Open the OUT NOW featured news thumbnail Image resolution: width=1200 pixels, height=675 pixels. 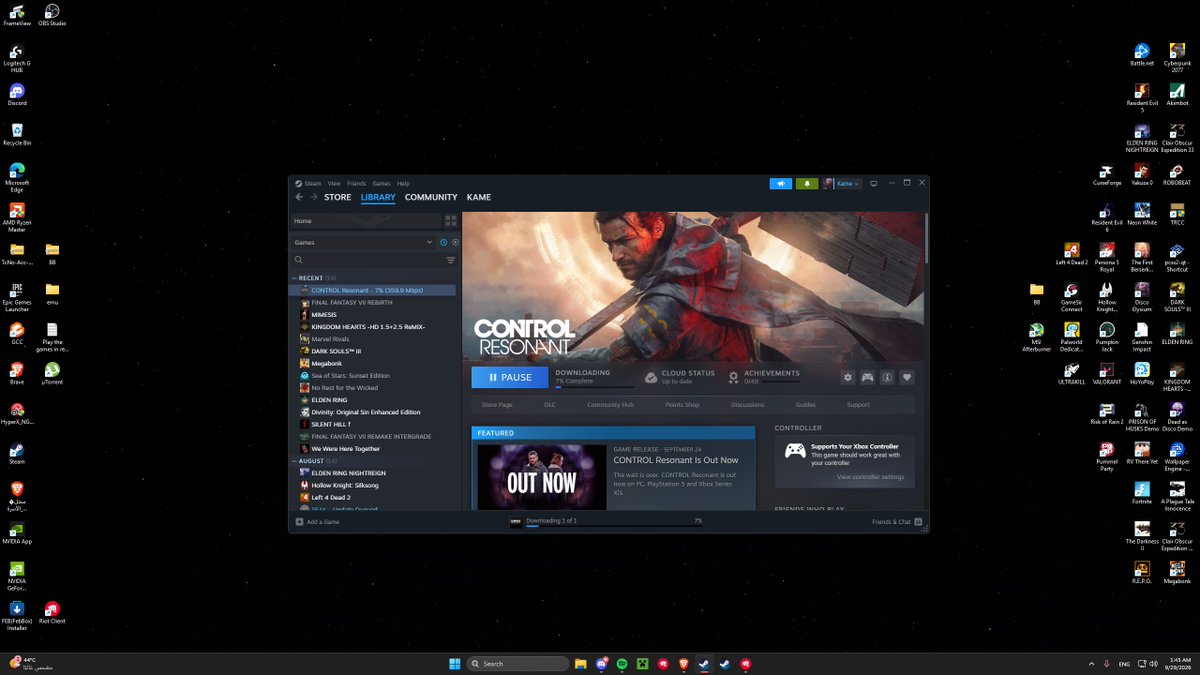[541, 478]
